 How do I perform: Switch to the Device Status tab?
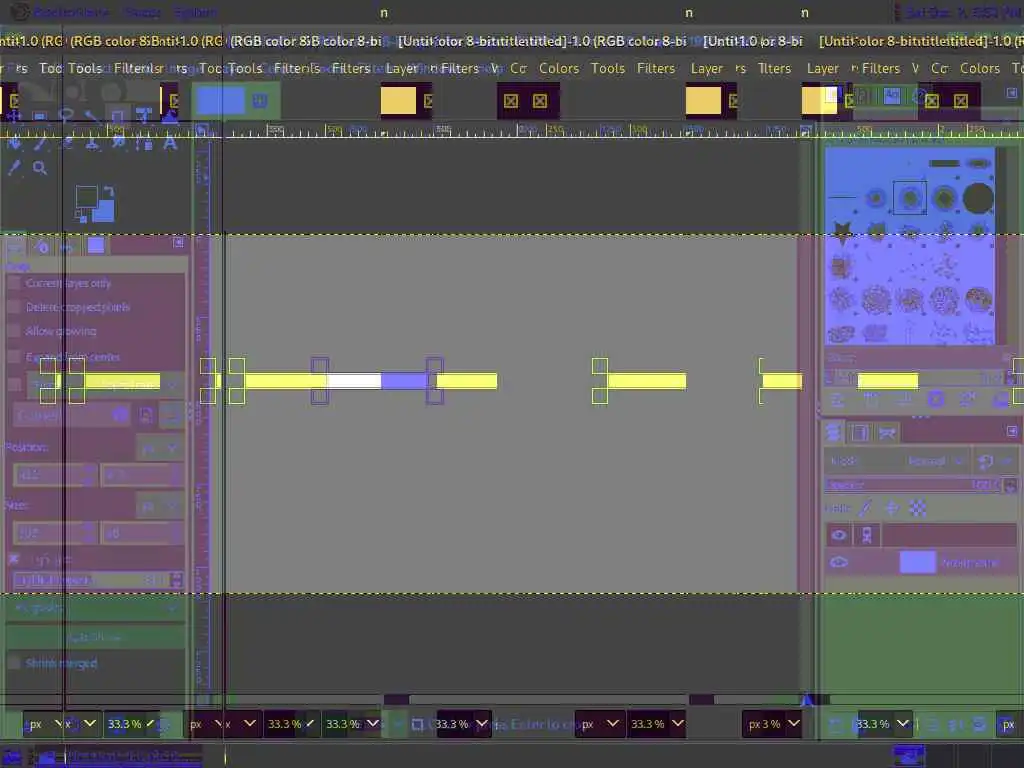(x=42, y=246)
